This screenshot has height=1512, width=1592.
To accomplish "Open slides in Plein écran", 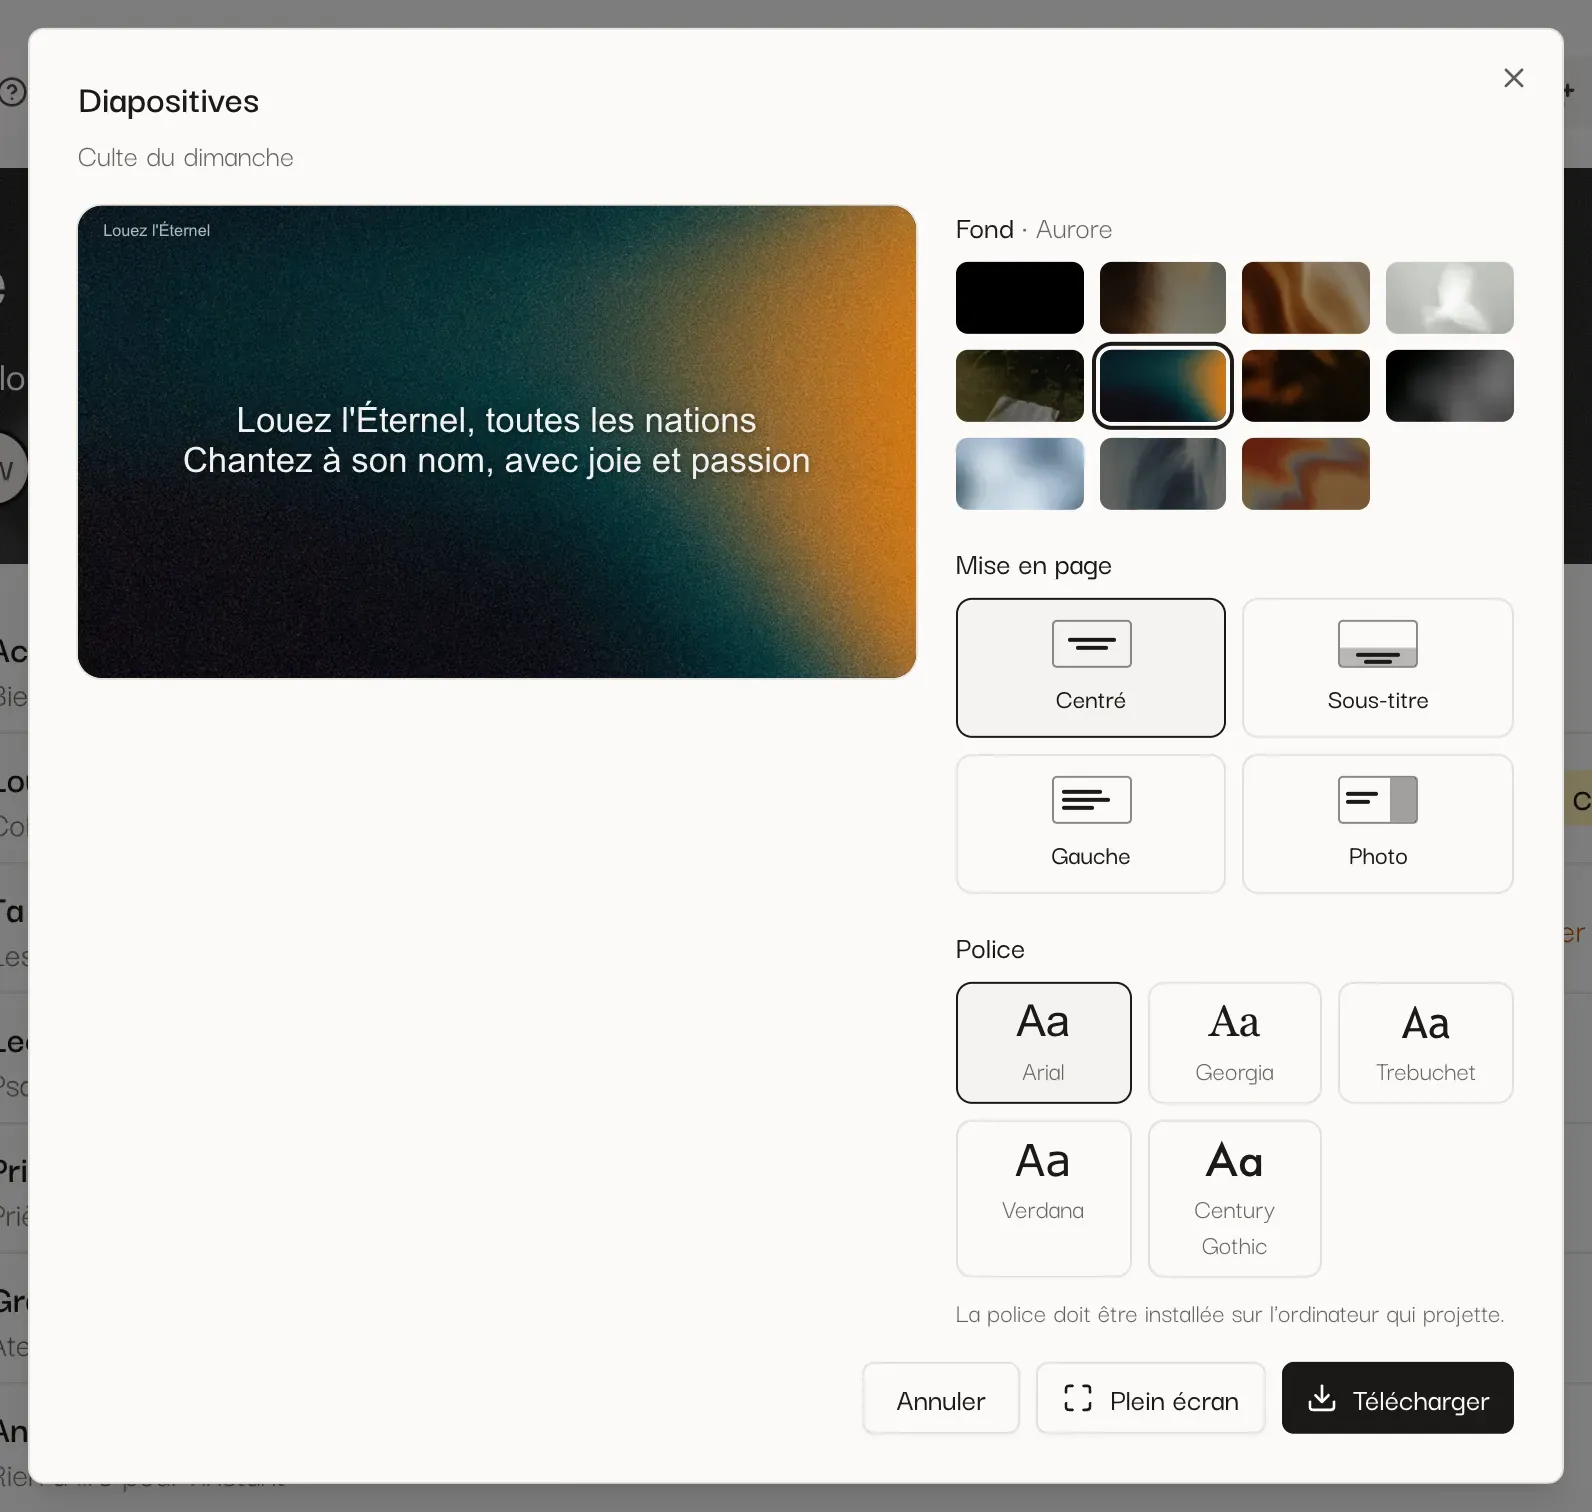I will click(x=1150, y=1398).
